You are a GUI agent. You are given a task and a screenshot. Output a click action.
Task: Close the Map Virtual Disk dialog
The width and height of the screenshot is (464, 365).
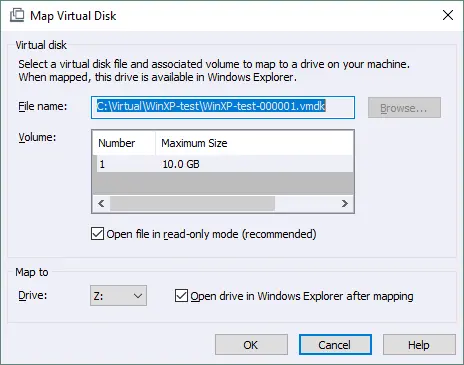point(448,15)
